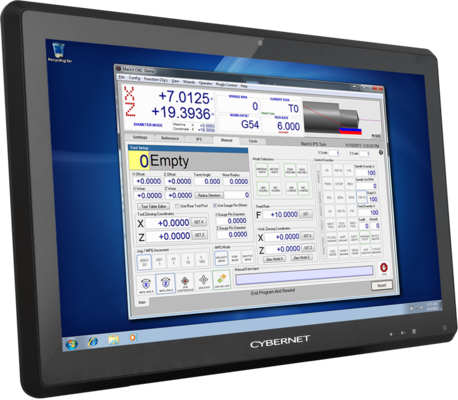Click the Prev Tool button
This screenshot has width=458, height=400.
coord(353,225)
